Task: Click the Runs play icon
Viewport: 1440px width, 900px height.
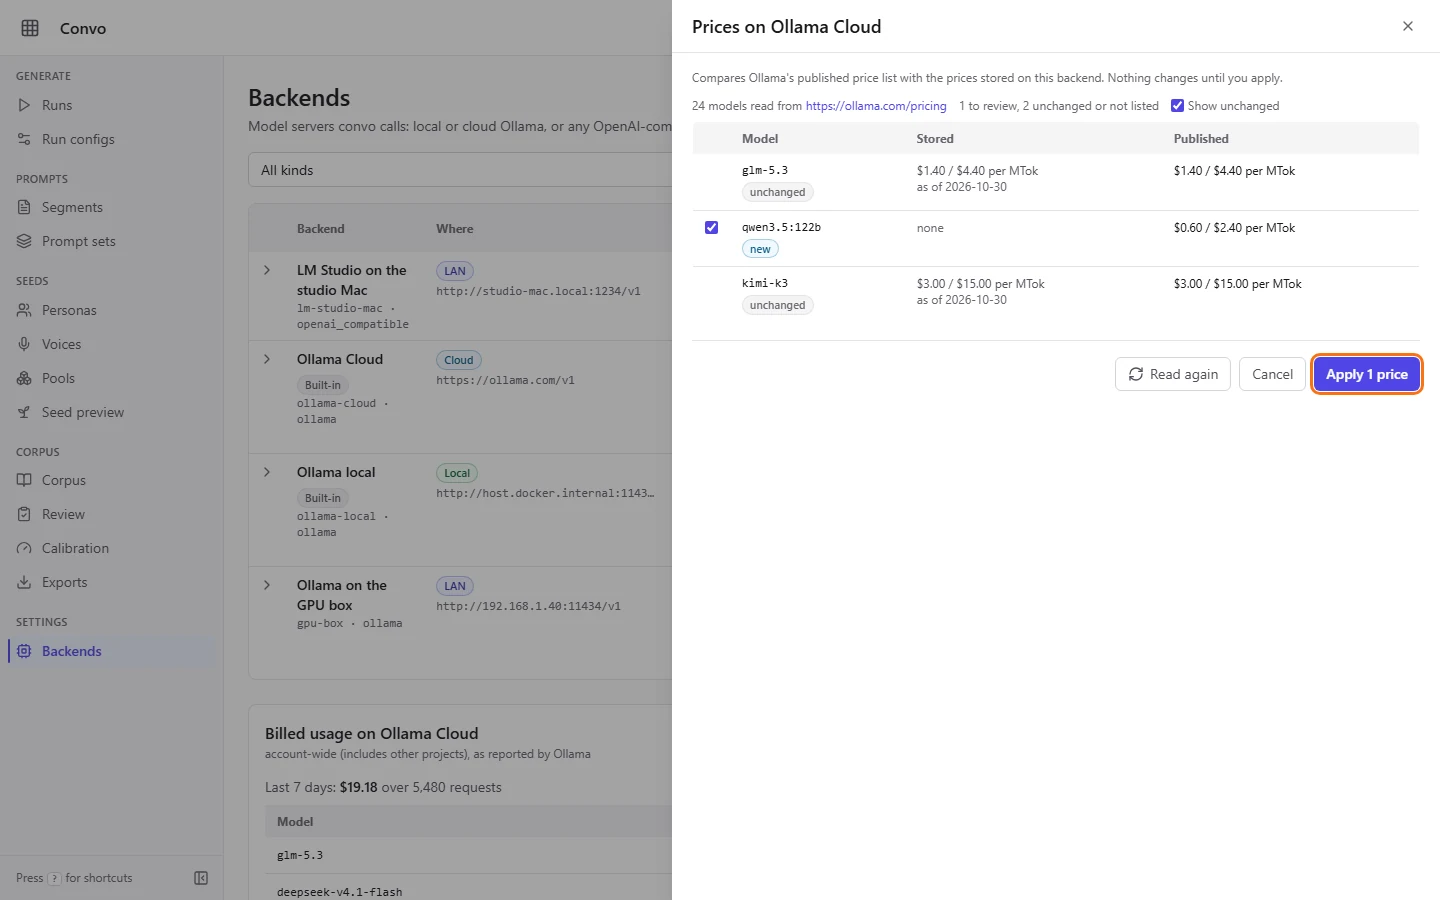Action: coord(25,105)
